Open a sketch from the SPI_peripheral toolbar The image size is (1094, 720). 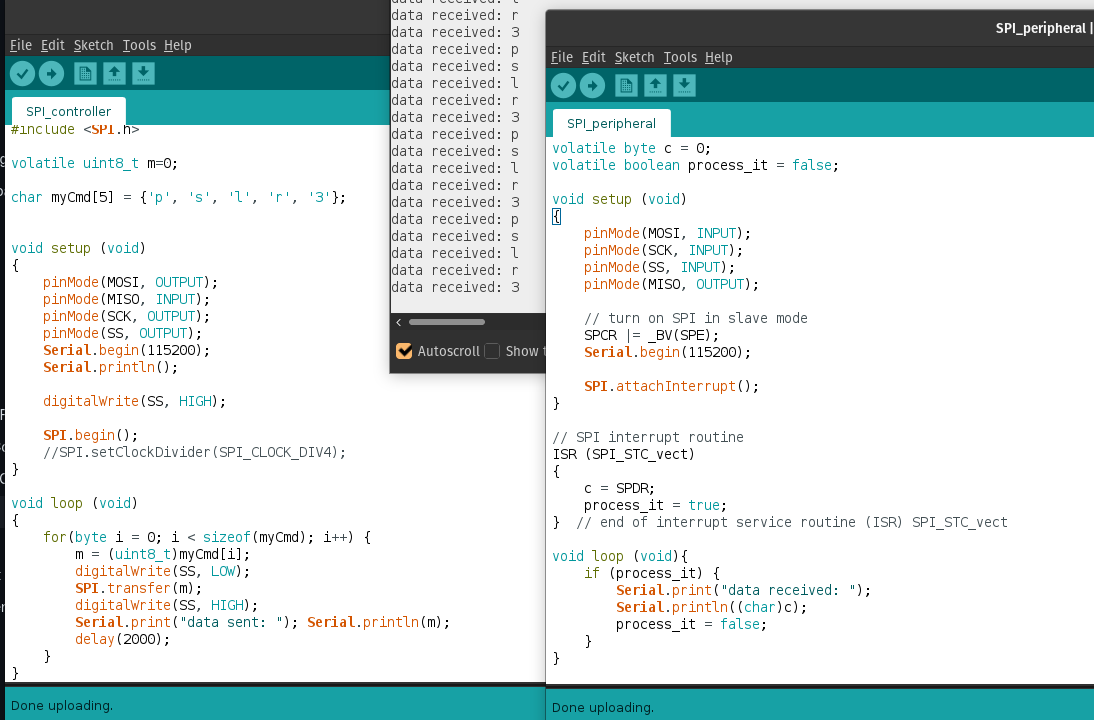click(655, 85)
